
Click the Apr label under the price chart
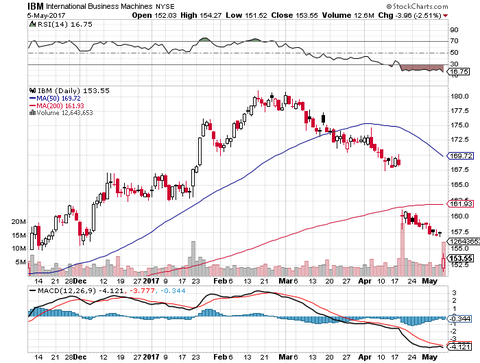pyautogui.click(x=365, y=281)
